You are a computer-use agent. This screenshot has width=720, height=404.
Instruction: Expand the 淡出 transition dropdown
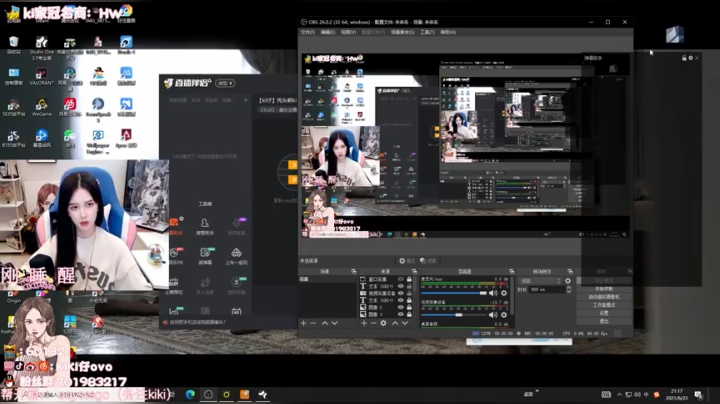(540, 281)
